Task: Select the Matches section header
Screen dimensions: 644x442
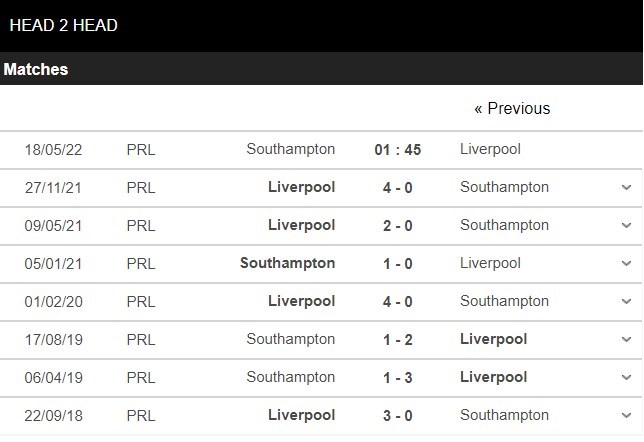Action: (36, 69)
